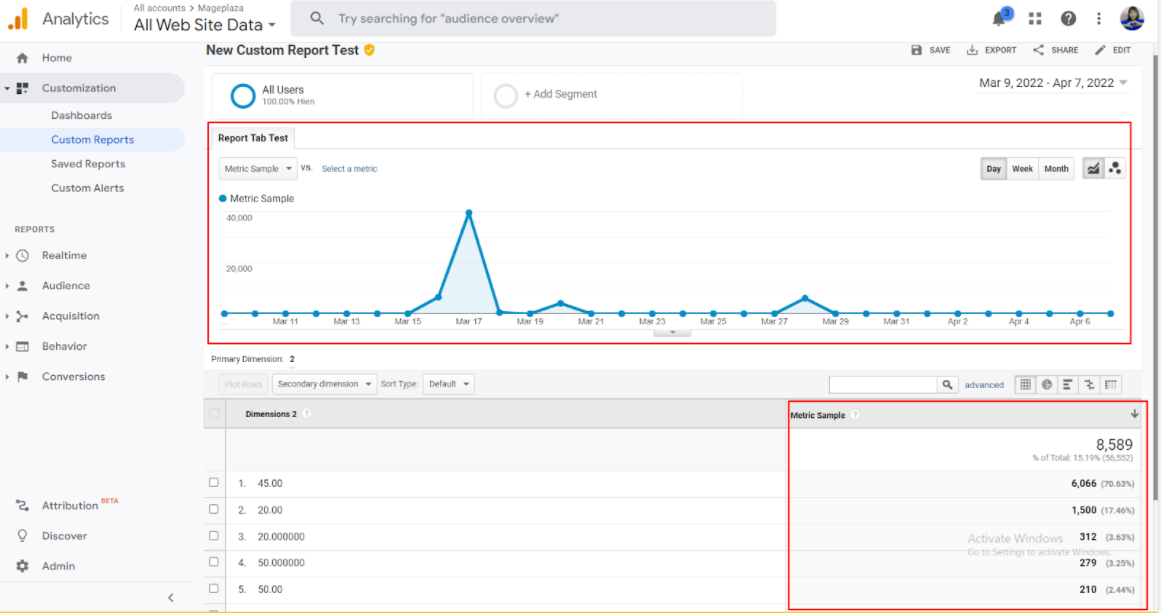Select the pivot table view icon
Screen dimensions: 1162x613
point(1111,384)
